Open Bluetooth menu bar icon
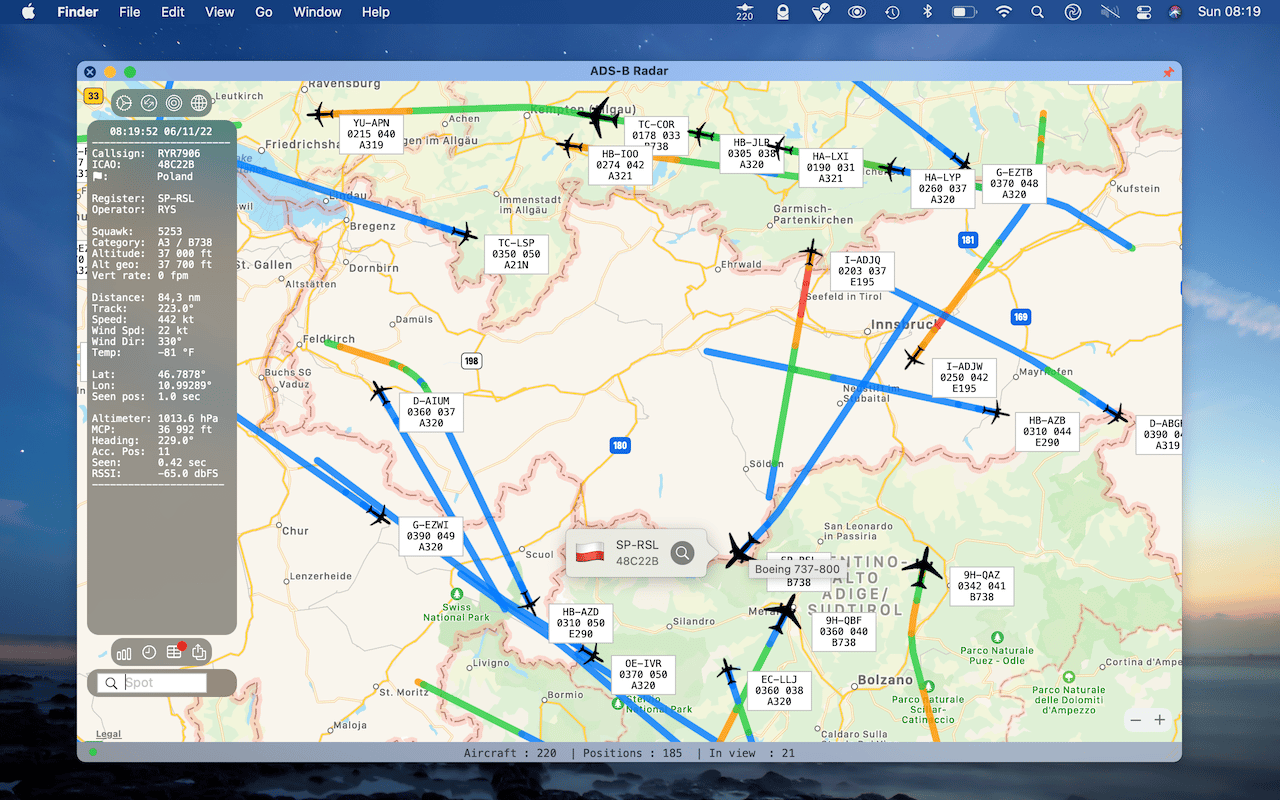The image size is (1280, 800). [x=927, y=12]
